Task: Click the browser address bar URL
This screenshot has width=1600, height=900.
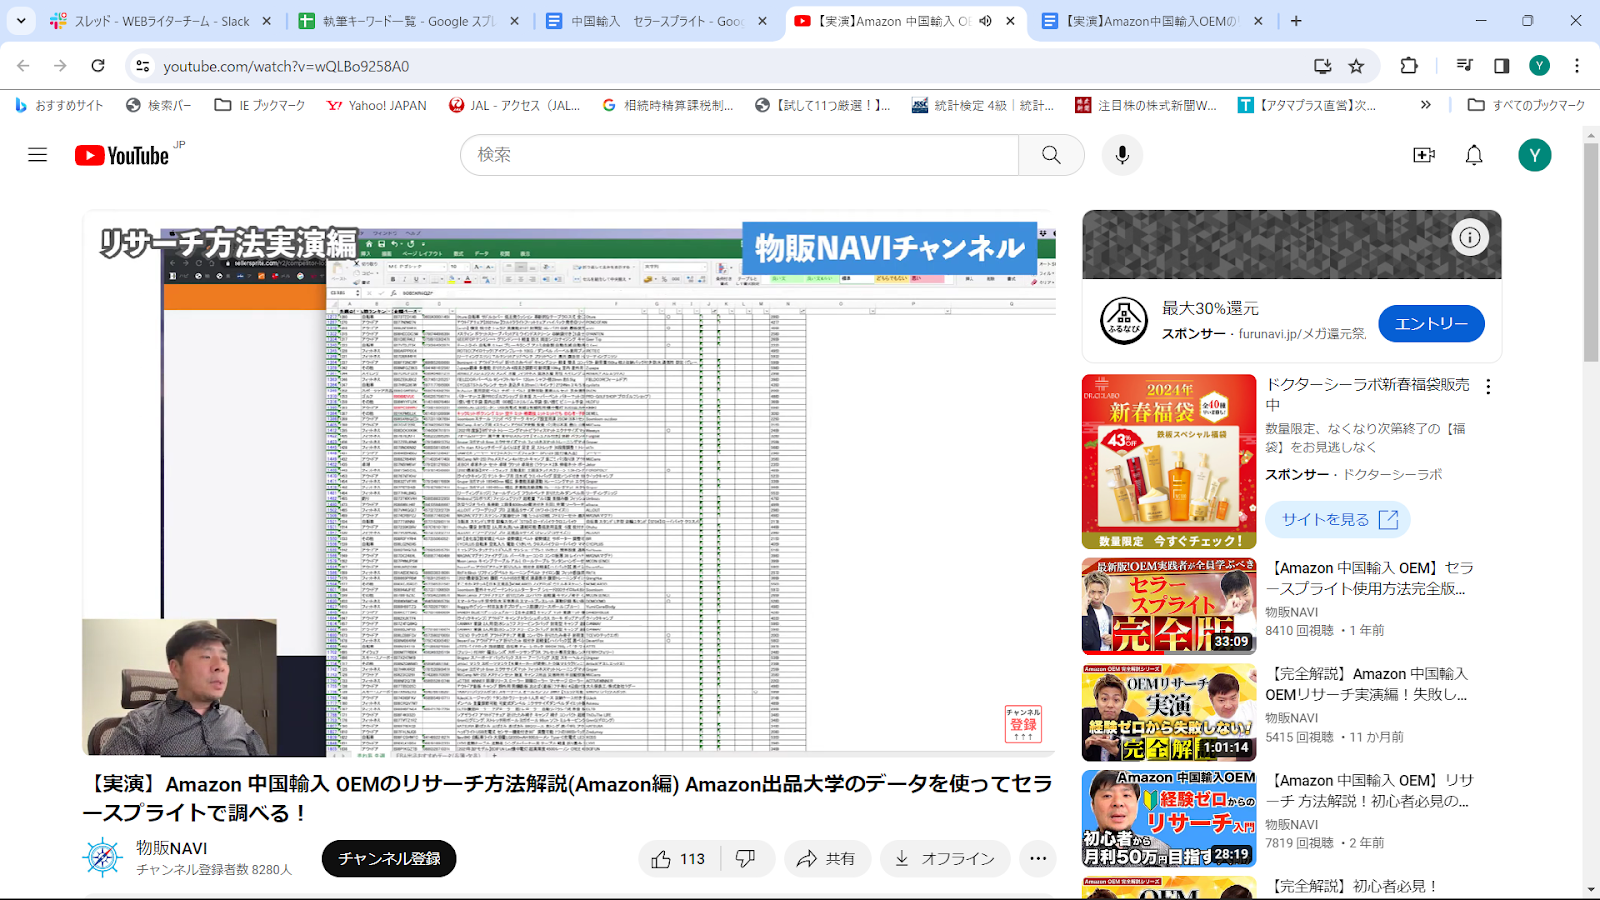Action: click(286, 66)
